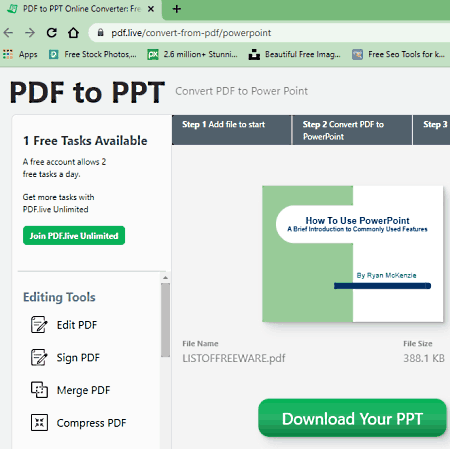Select Step 2 Convert PDF to PowerPoint
450x449 pixels.
point(352,130)
